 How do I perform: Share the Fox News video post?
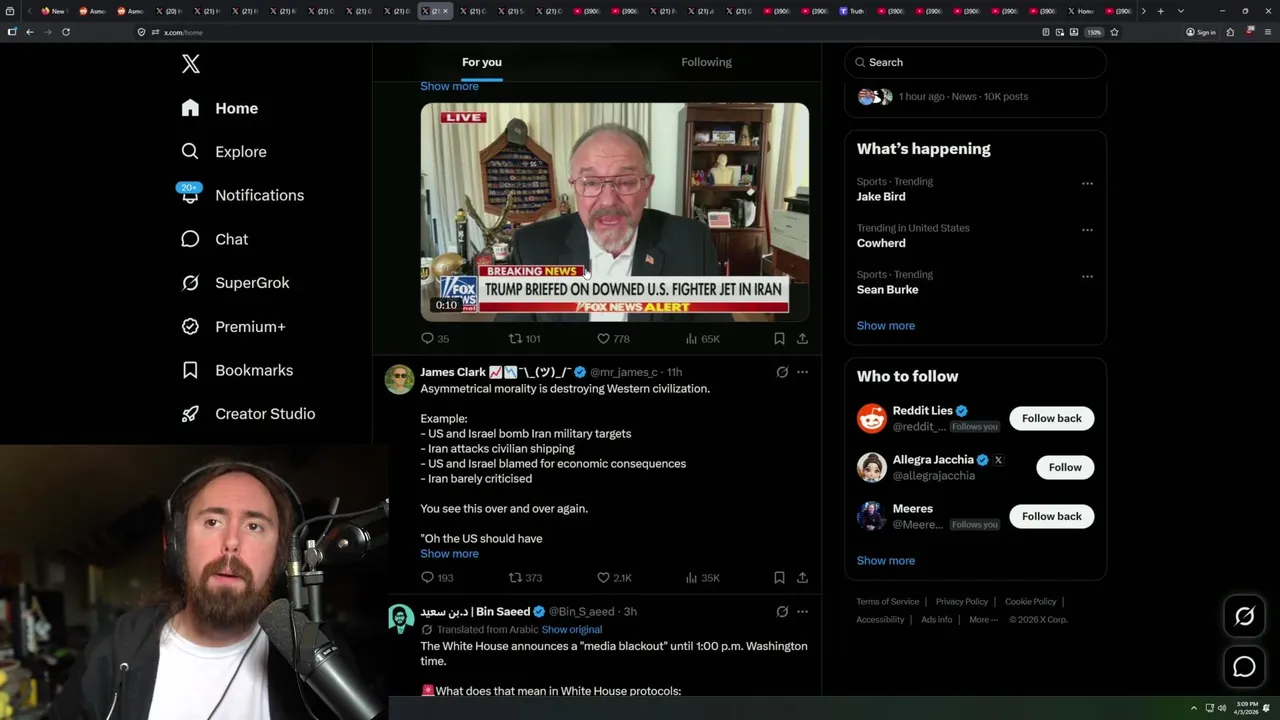[802, 339]
